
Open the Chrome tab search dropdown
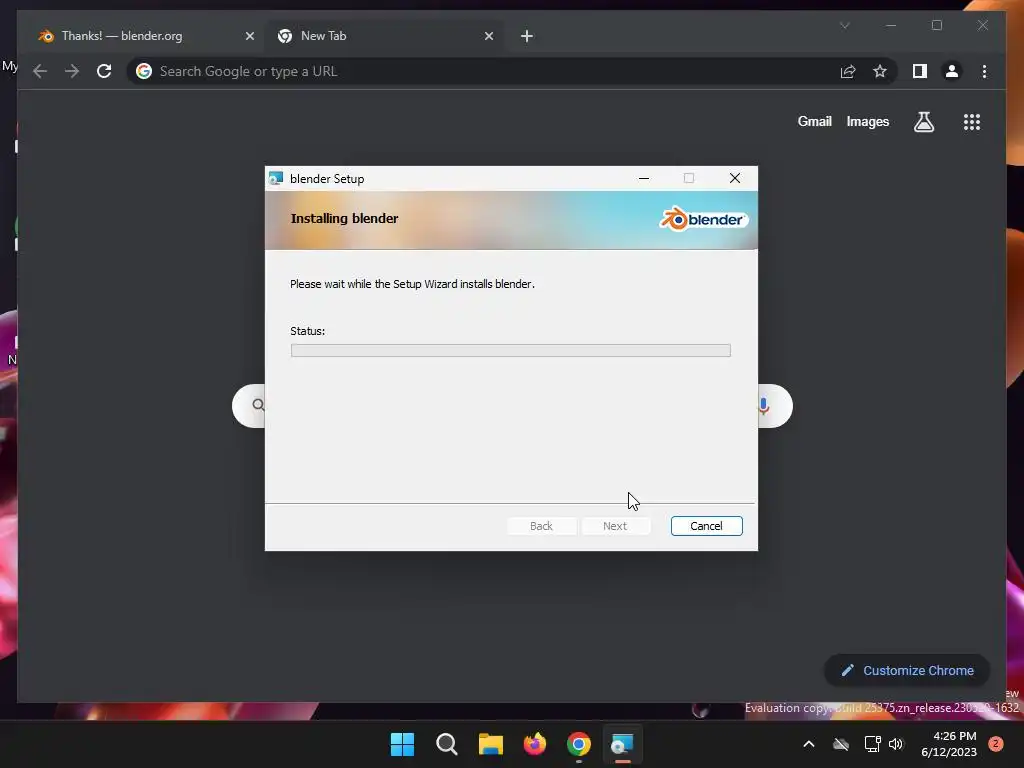(844, 25)
